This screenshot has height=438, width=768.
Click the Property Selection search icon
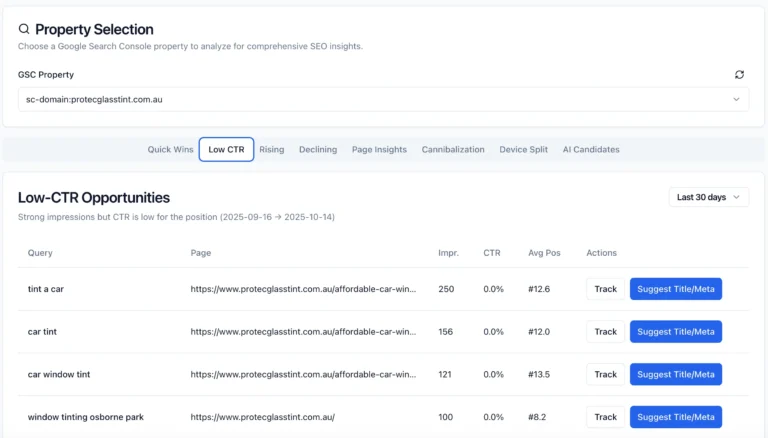tap(24, 29)
